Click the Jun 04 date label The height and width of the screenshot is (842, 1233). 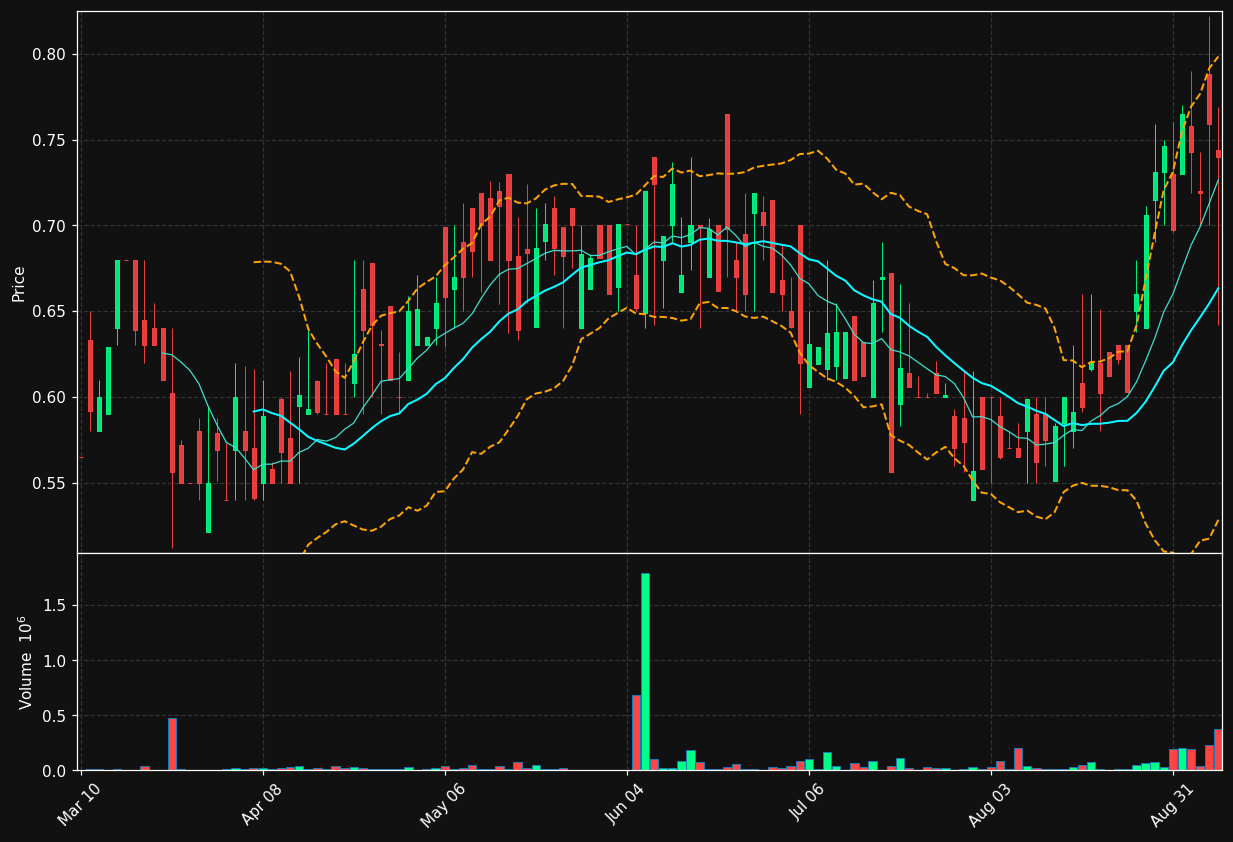(626, 805)
